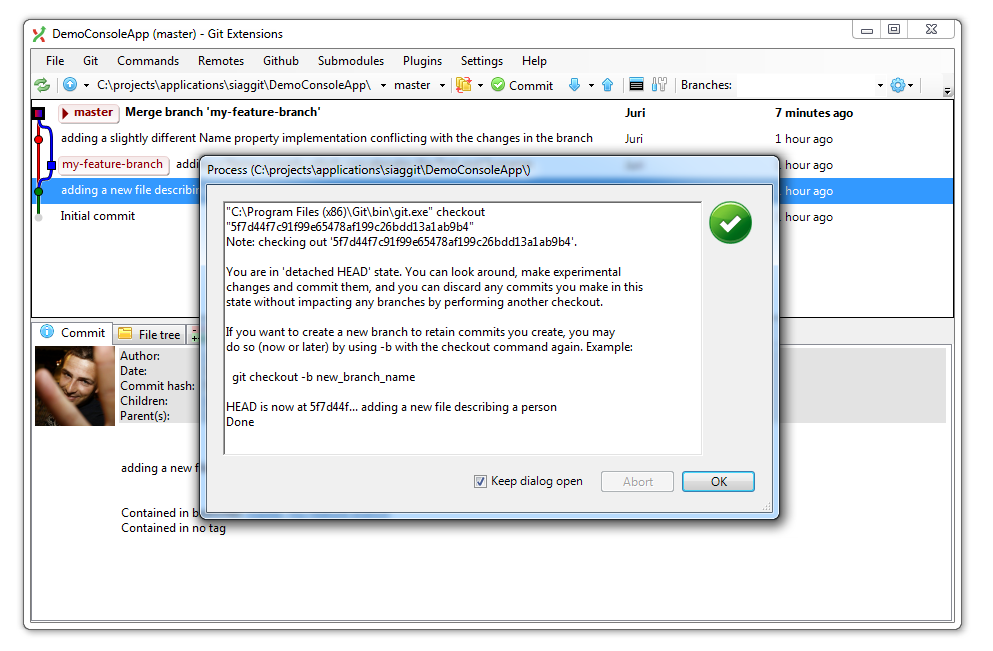Click the Branches filter input field
Screen dimensions: 993x651
click(804, 85)
